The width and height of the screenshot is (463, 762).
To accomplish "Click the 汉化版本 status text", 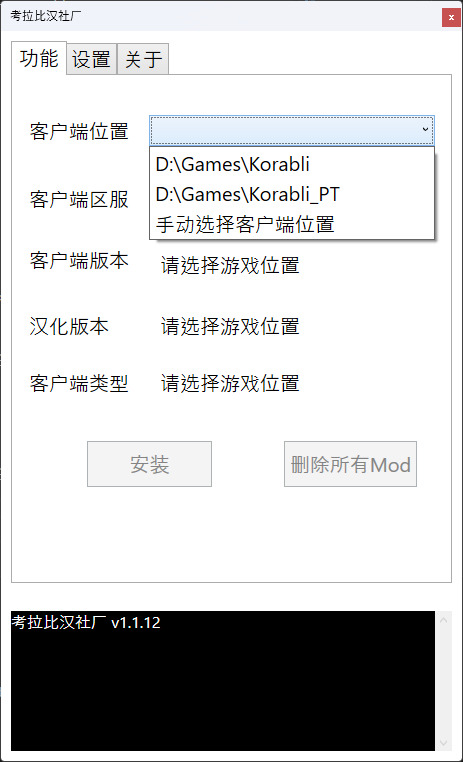I will point(230,327).
